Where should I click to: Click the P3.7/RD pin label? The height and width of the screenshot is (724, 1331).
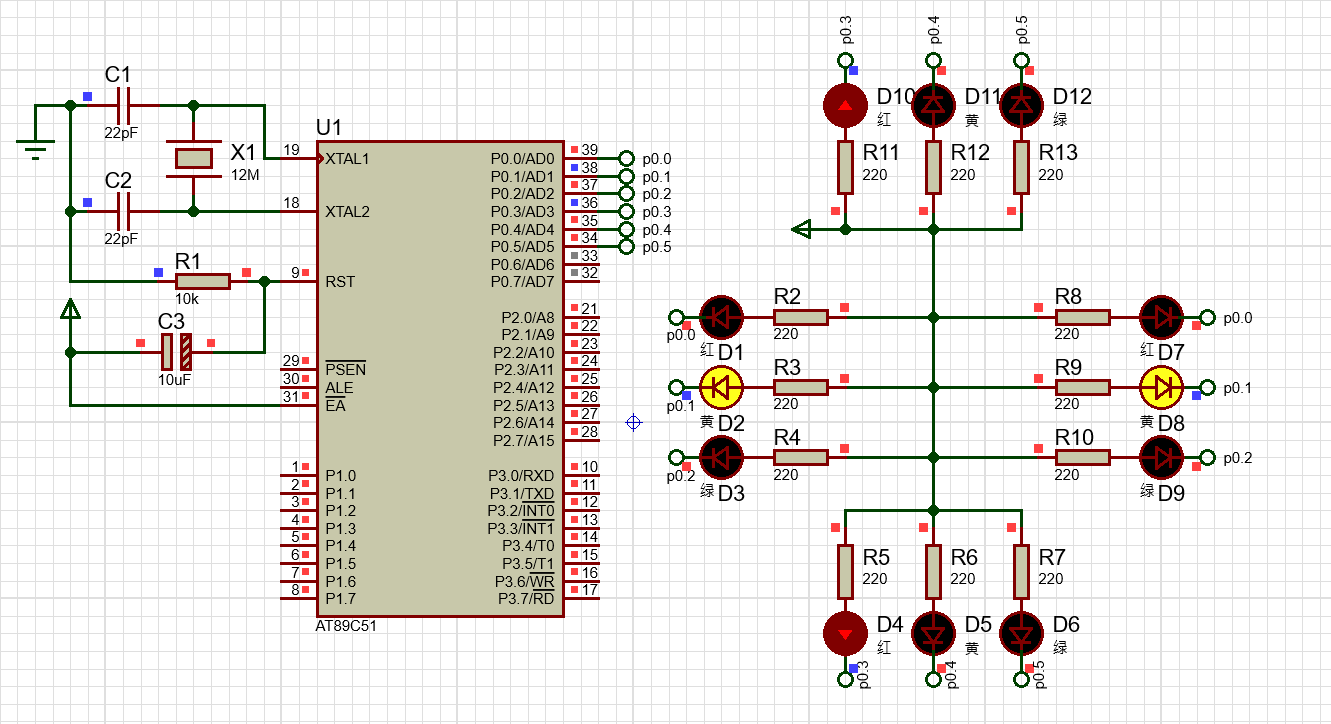pyautogui.click(x=526, y=599)
